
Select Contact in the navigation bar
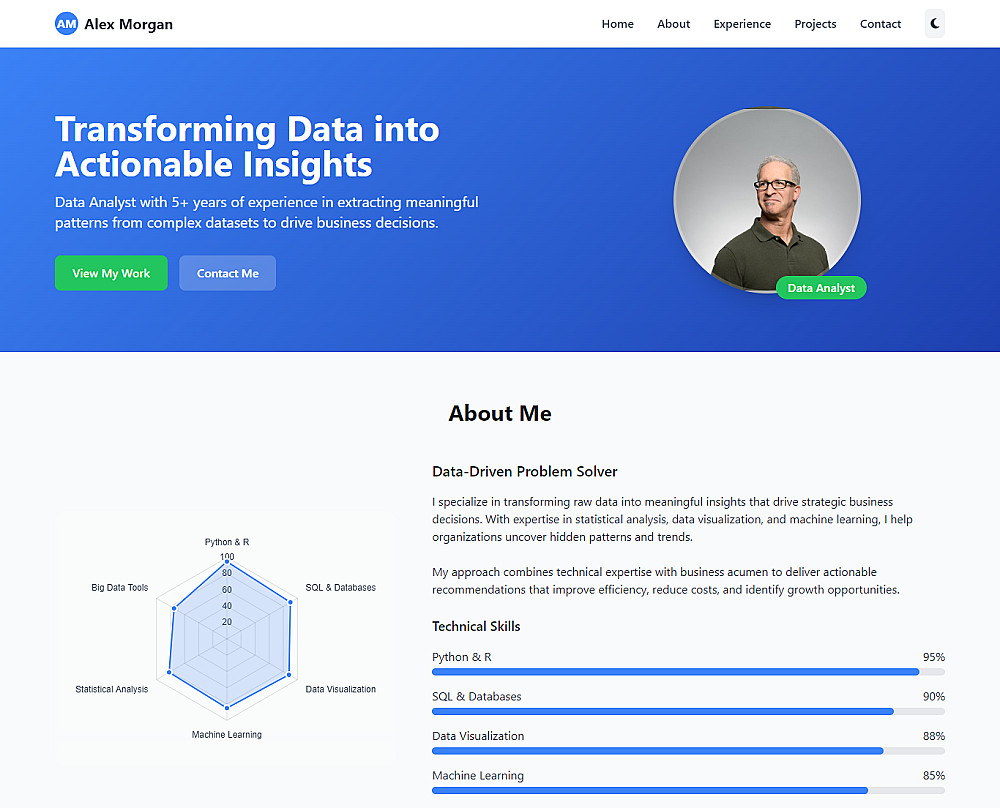click(880, 24)
